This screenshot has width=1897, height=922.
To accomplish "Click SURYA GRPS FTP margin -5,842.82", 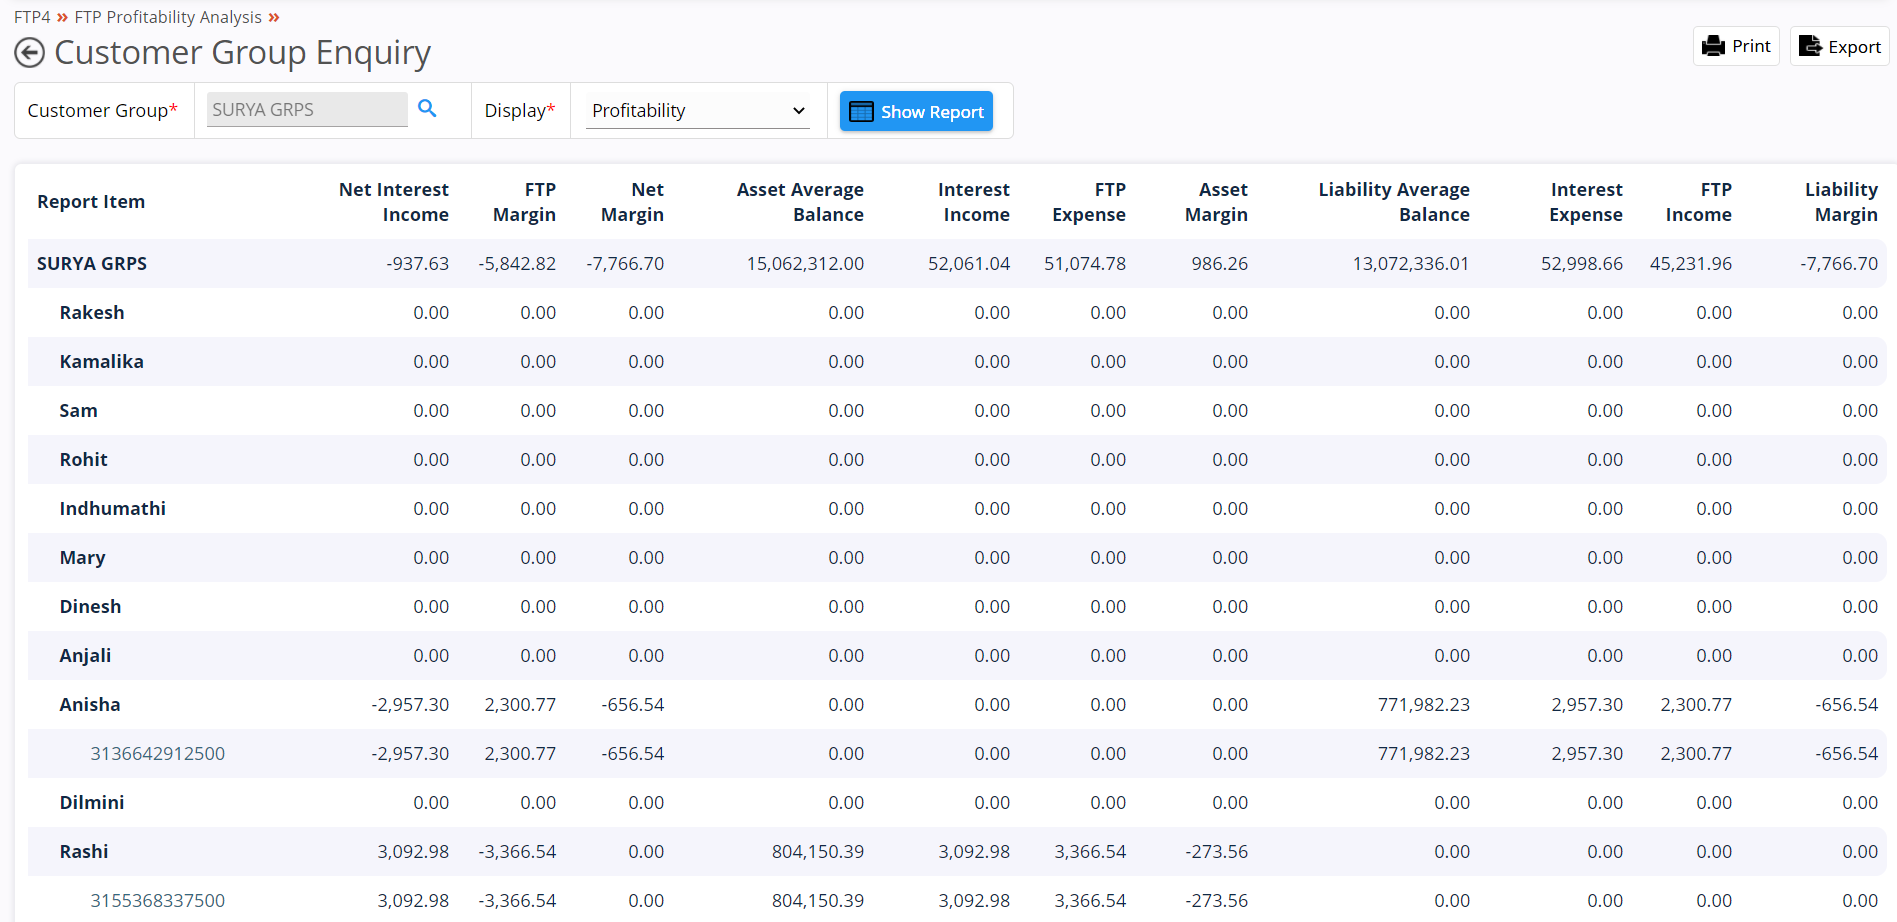I will coord(517,264).
